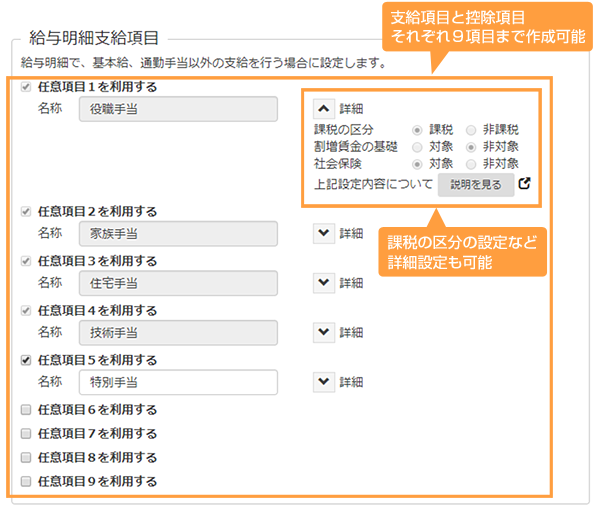Select 非課税 radio for 課税の区分
The width and height of the screenshot is (600, 509).
point(471,130)
